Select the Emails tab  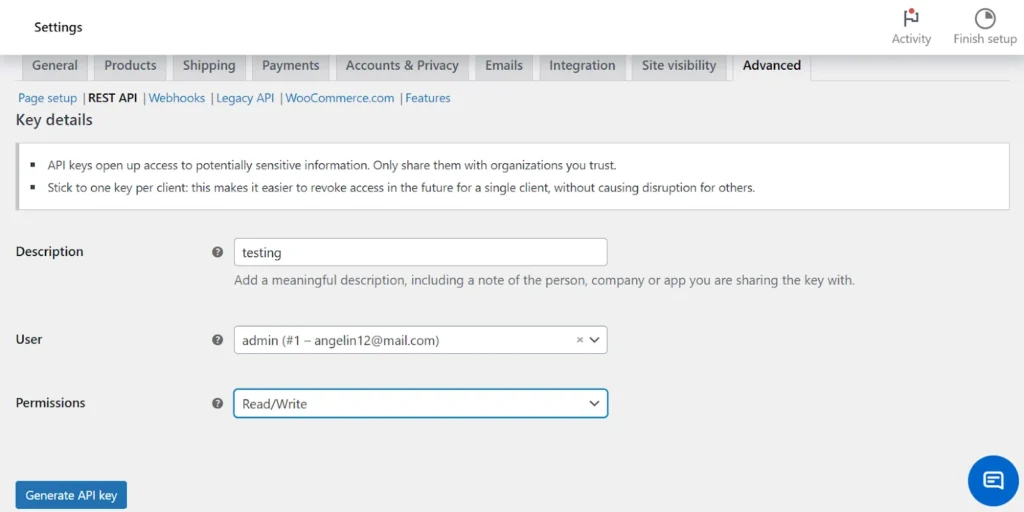tap(504, 66)
